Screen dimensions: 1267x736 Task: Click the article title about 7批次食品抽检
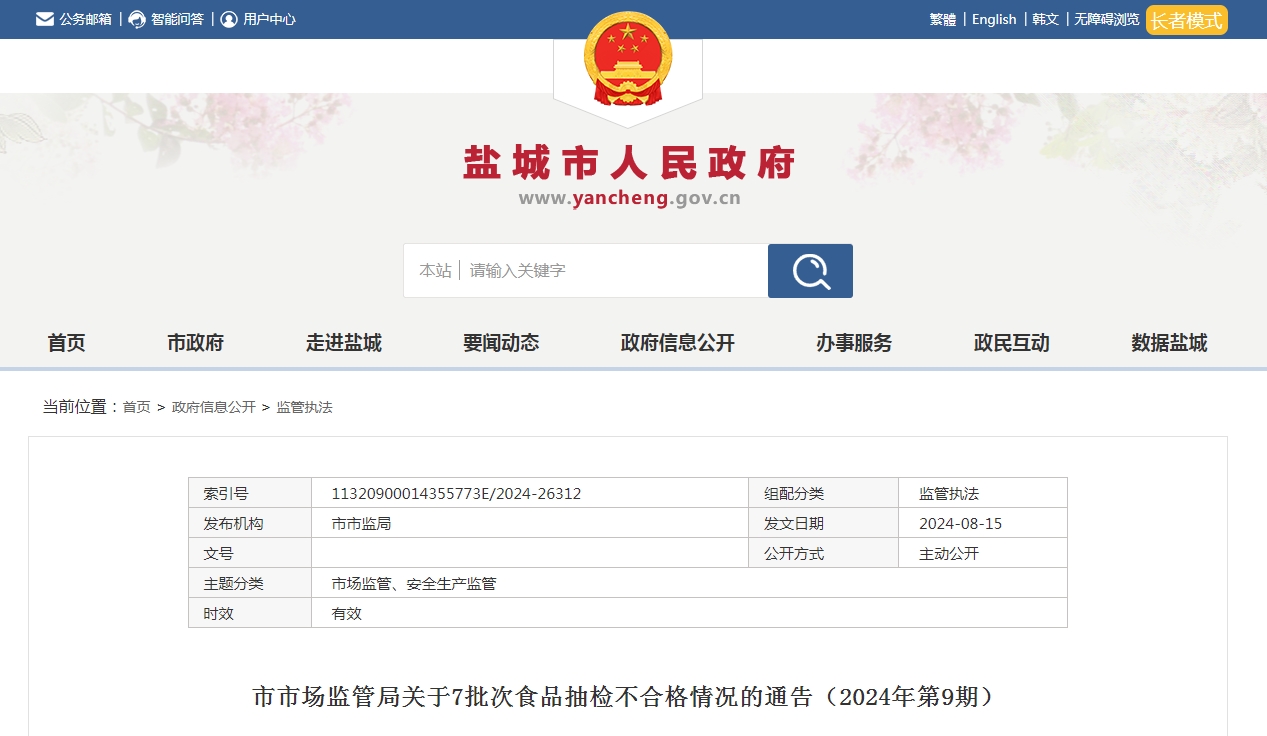pos(626,697)
